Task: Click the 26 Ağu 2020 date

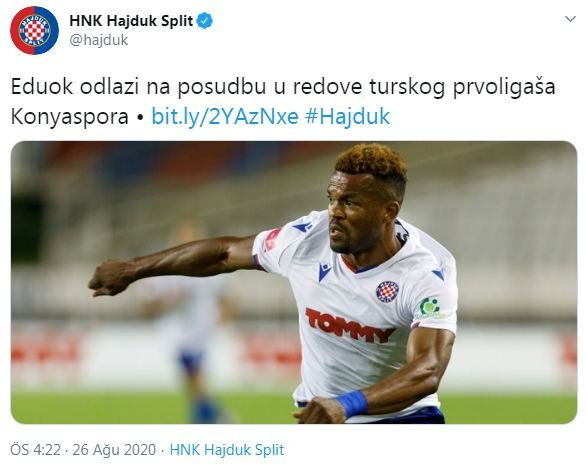Action: pyautogui.click(x=114, y=449)
